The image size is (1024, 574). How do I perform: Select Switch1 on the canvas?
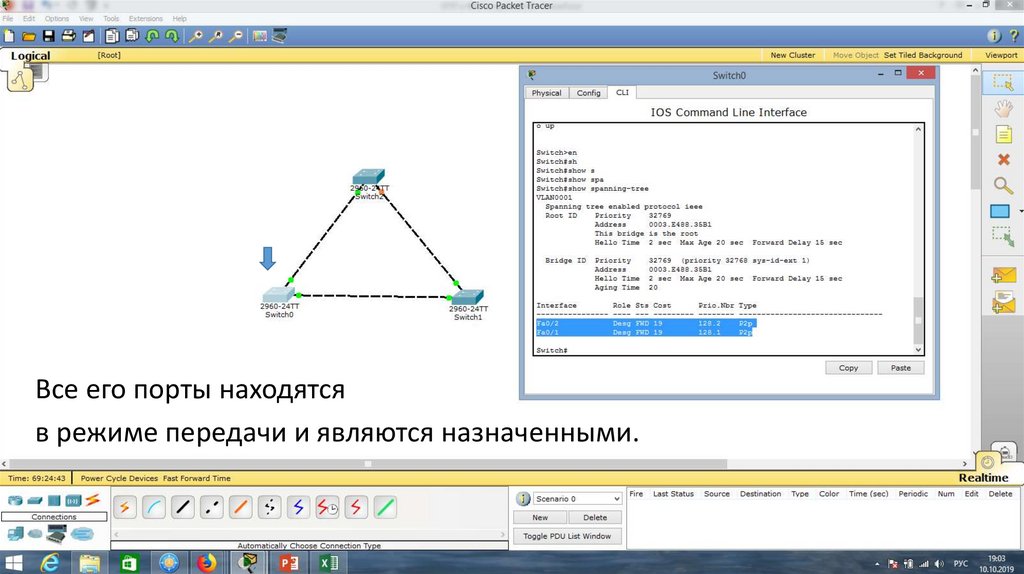coord(468,296)
